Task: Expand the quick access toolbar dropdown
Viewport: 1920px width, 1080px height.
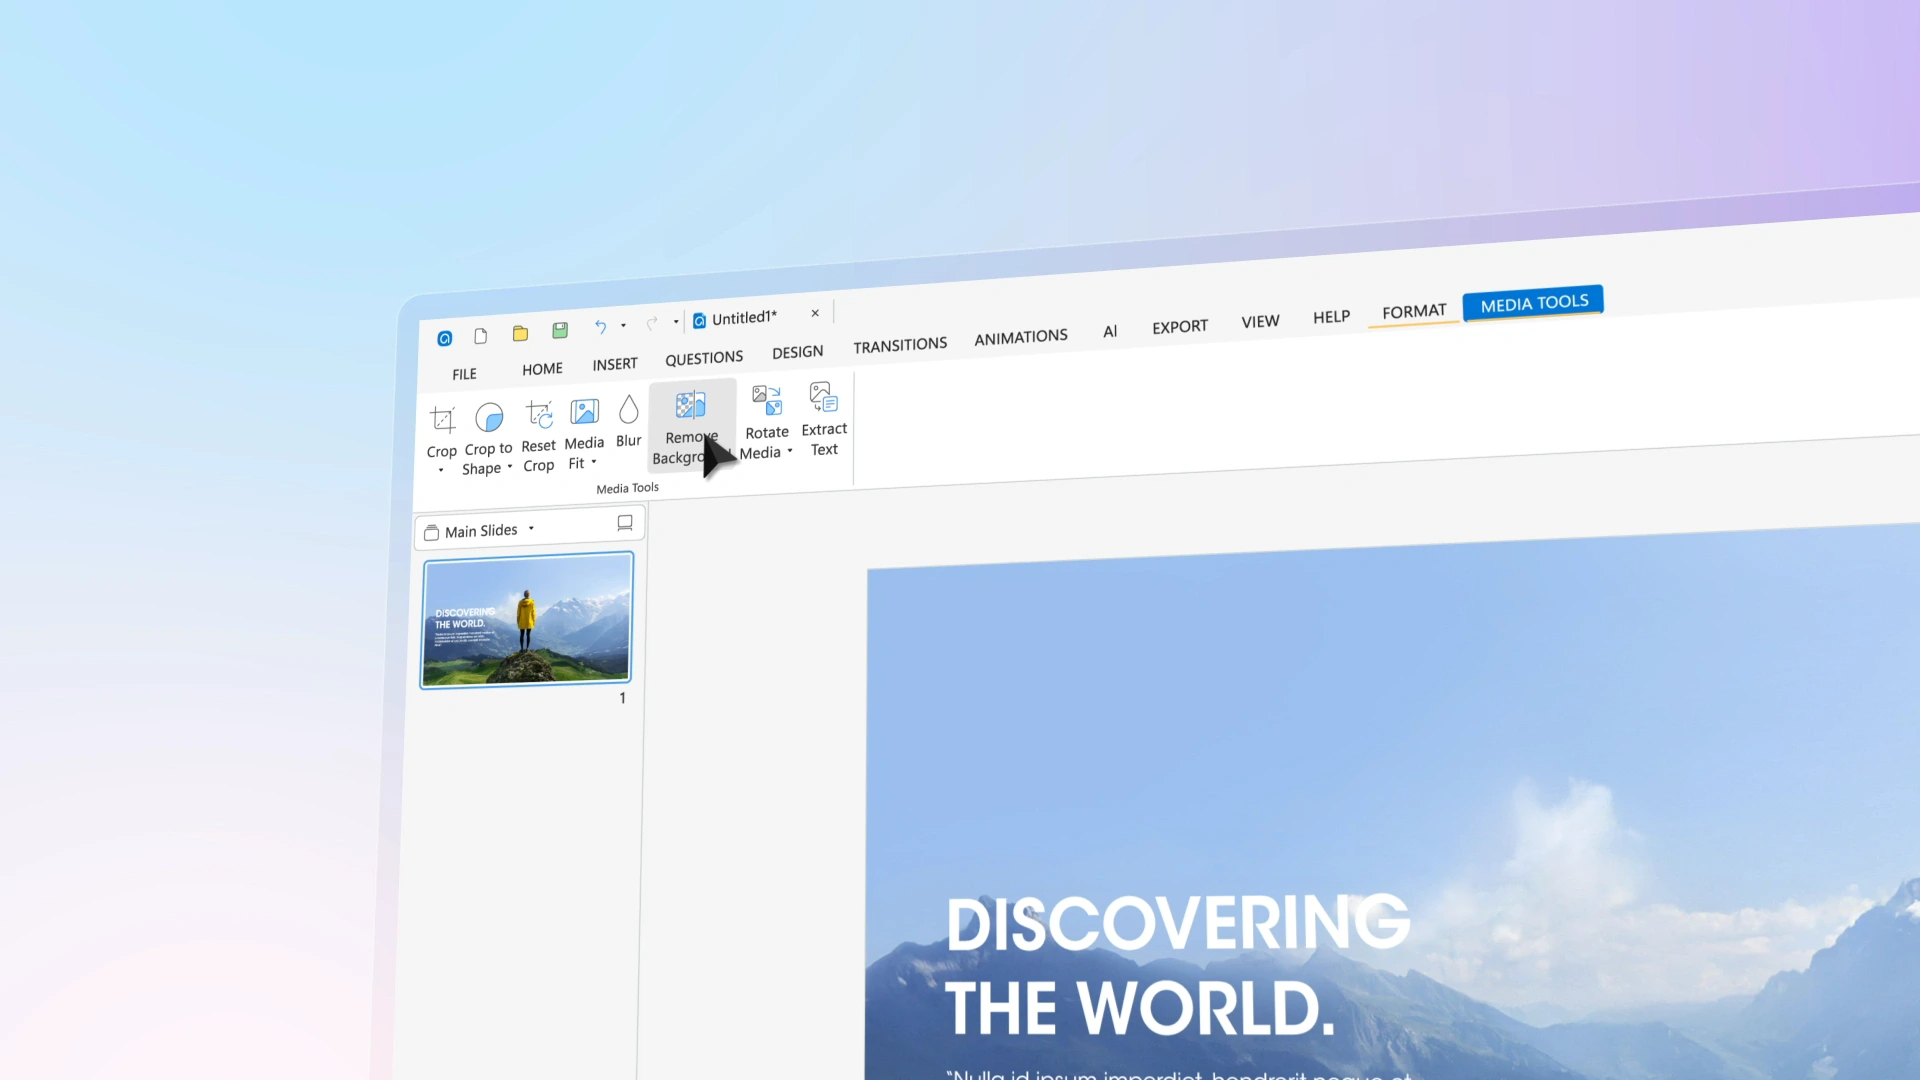Action: tap(676, 321)
